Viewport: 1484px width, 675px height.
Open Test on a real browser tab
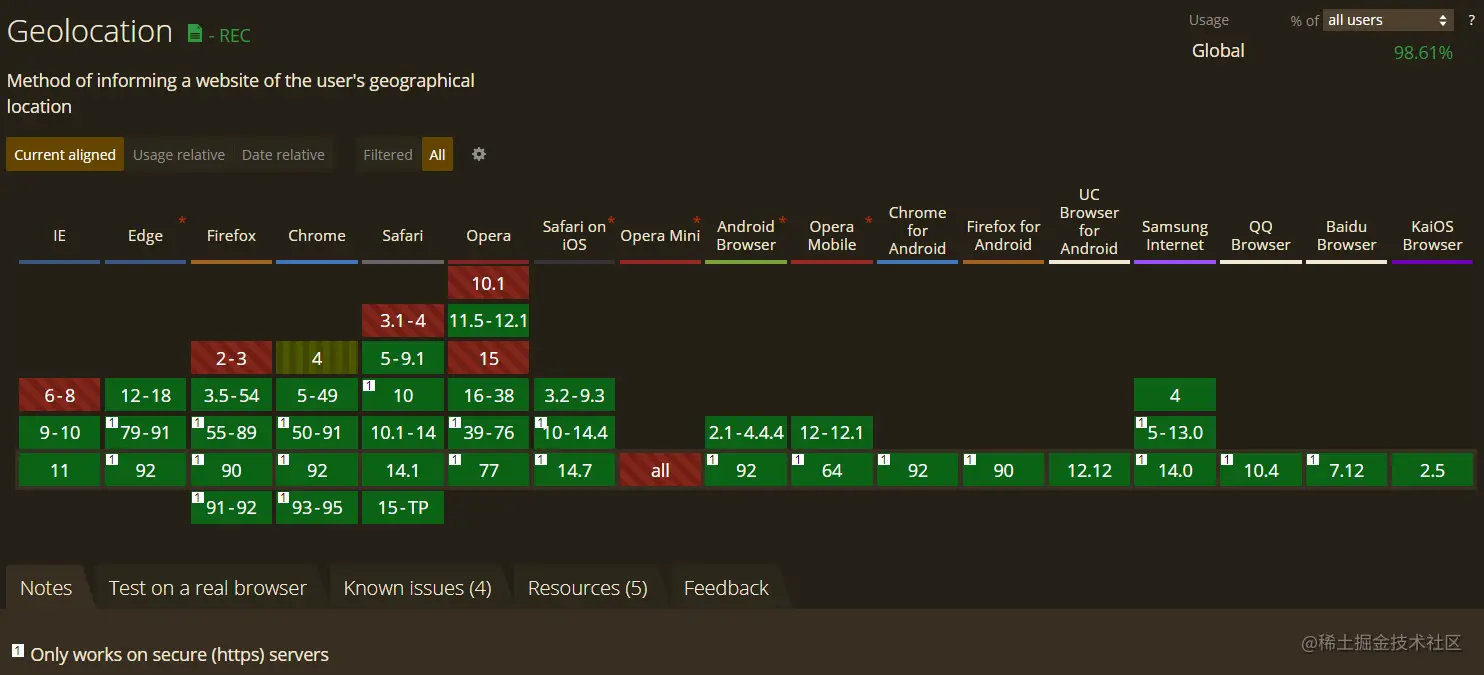point(208,588)
